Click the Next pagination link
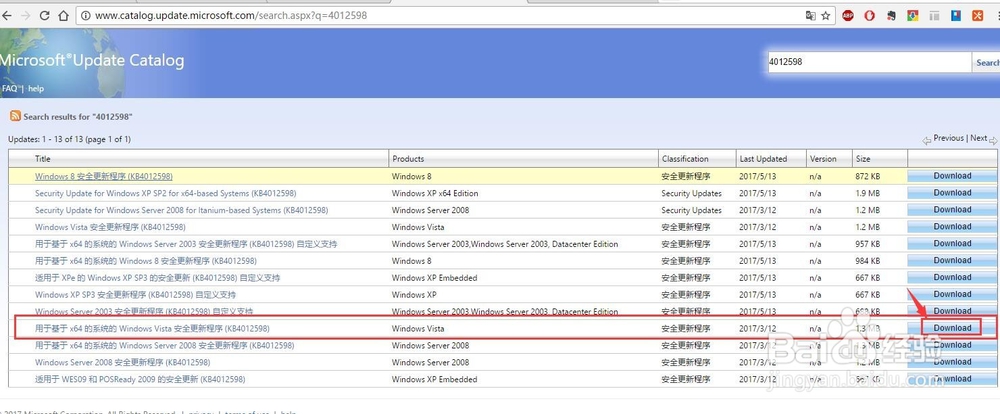 (x=978, y=138)
